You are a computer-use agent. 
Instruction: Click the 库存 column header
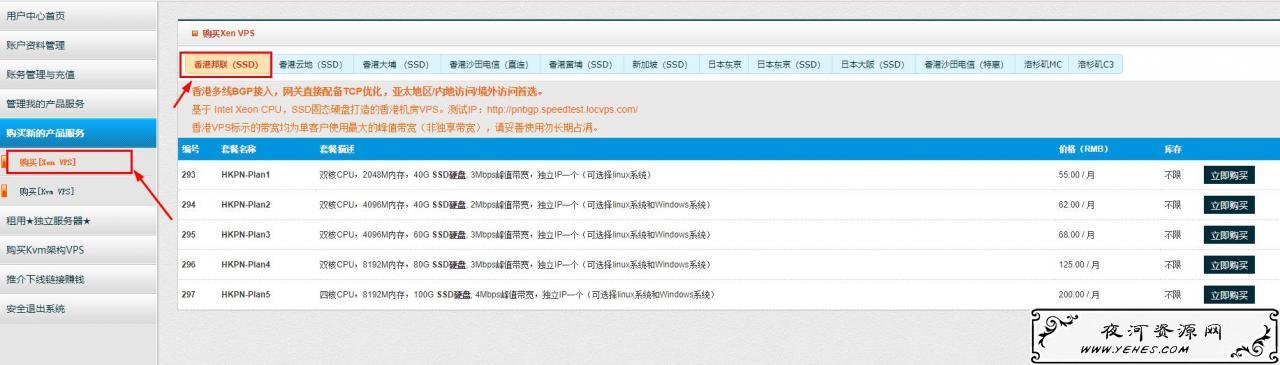click(x=1173, y=149)
